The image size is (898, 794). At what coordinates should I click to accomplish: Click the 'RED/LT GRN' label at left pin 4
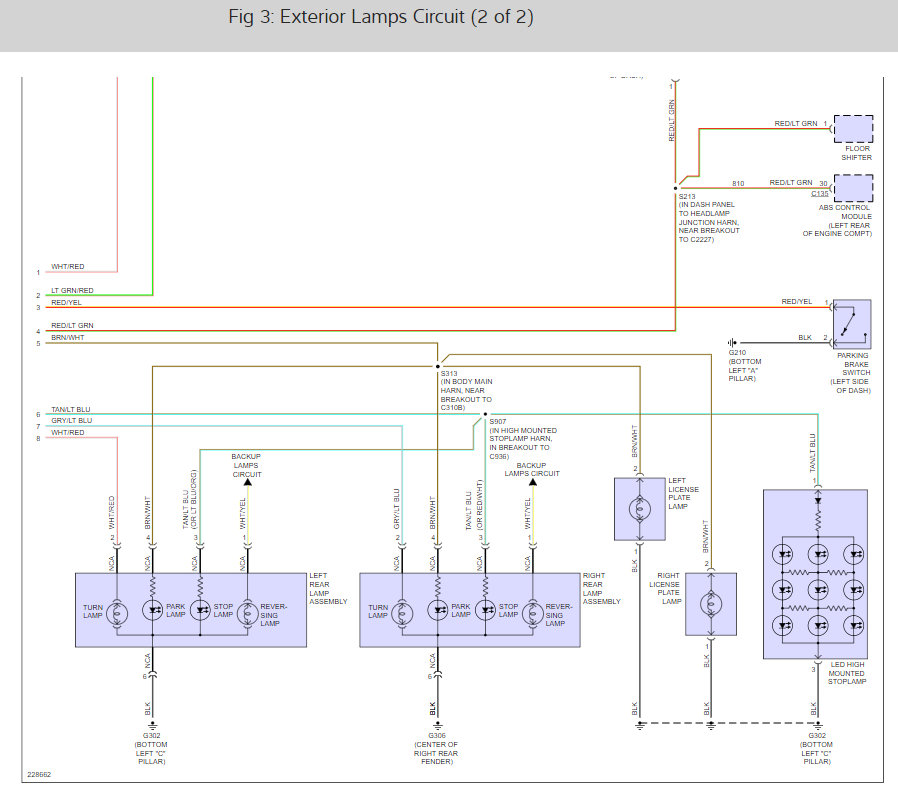pos(72,325)
